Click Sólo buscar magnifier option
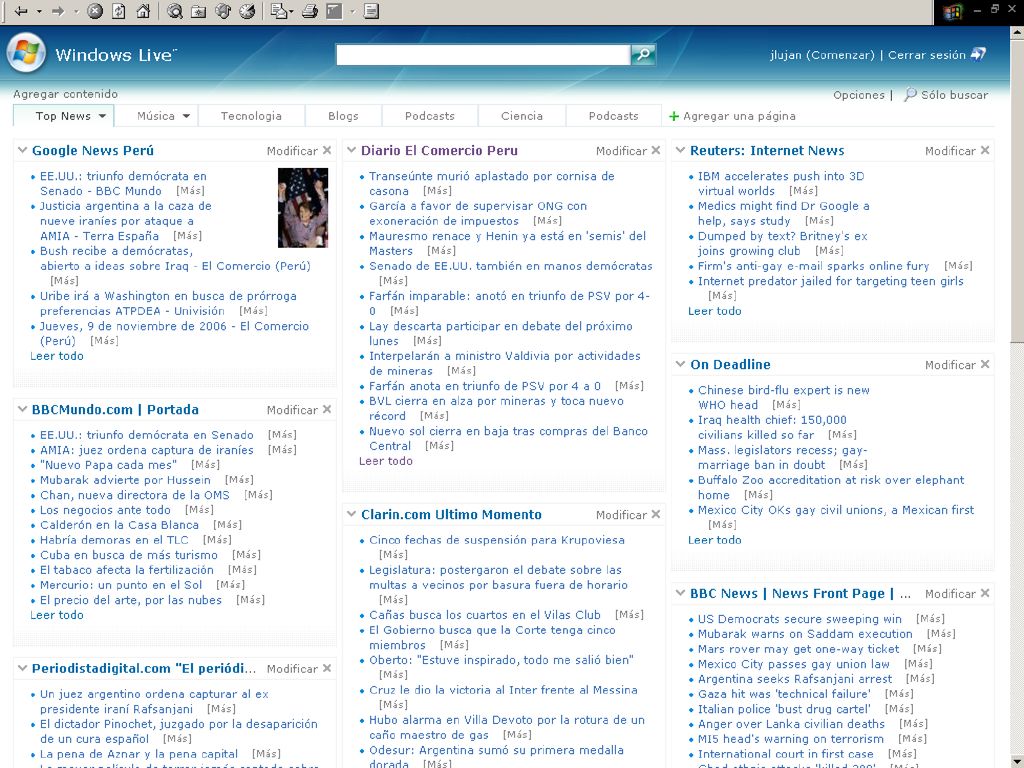Screen dimensions: 1024x768 coord(946,95)
